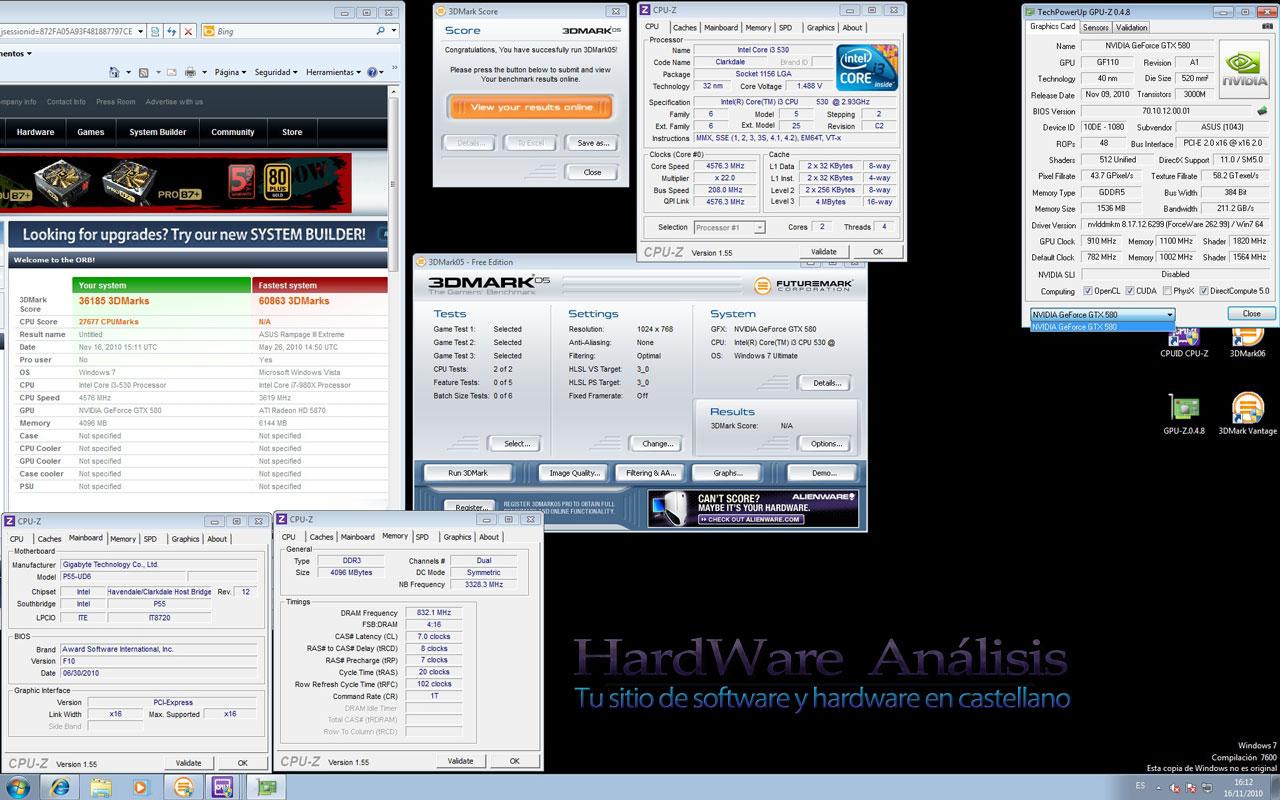
Task: Open the SPD tab in the Memory CPU-Z window
Action: [x=422, y=537]
